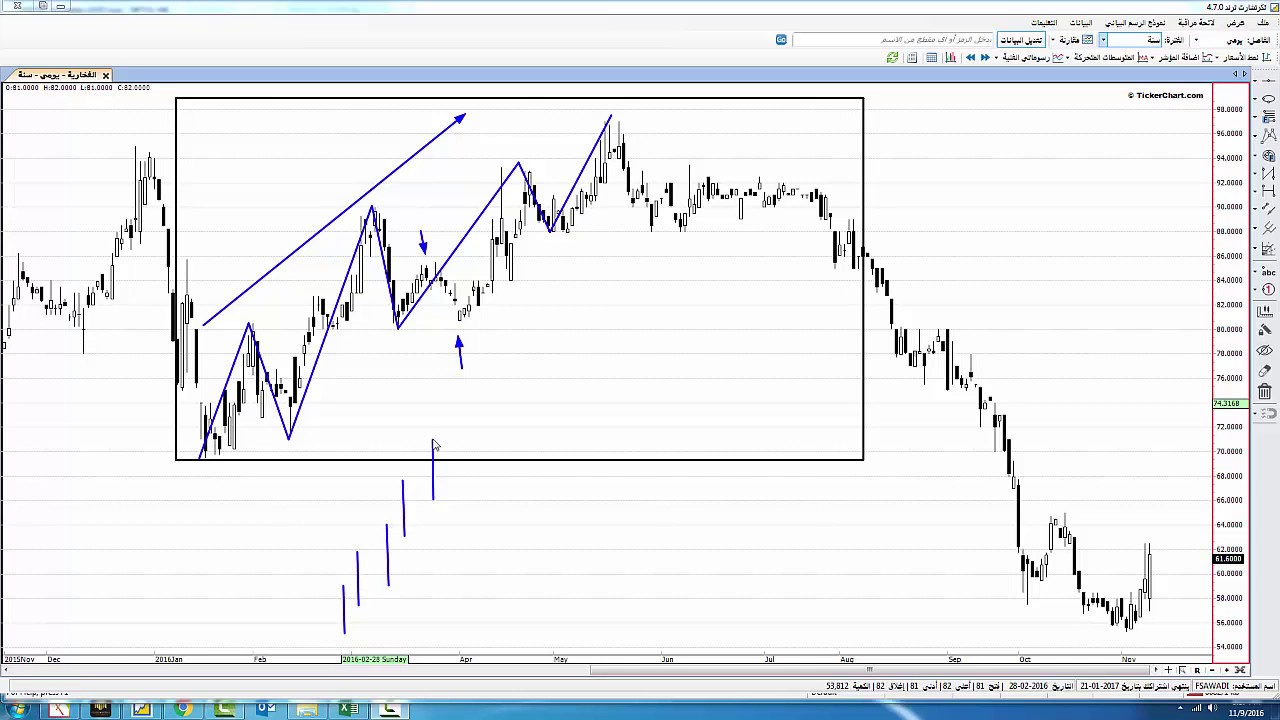
Task: Open the عرض view menu
Action: (1236, 23)
